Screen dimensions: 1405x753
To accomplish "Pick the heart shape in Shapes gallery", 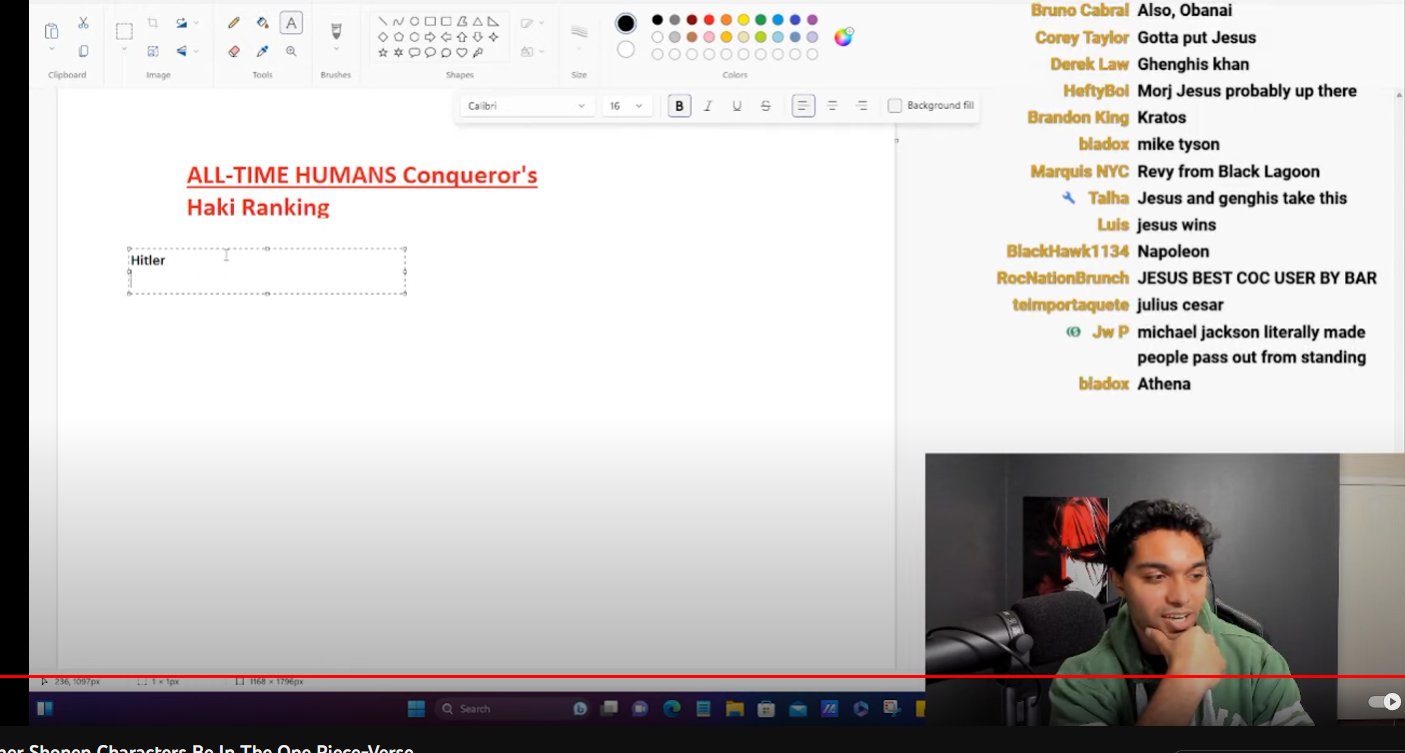I will pyautogui.click(x=462, y=52).
